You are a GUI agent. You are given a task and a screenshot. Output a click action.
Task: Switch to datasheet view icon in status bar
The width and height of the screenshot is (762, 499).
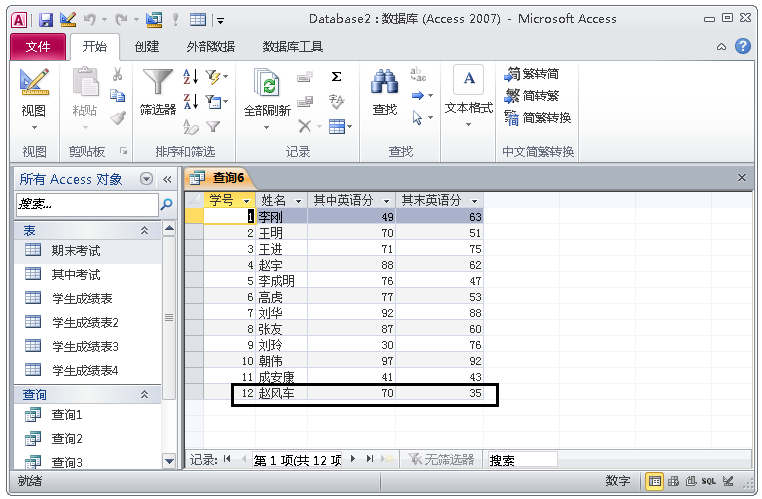pyautogui.click(x=655, y=481)
